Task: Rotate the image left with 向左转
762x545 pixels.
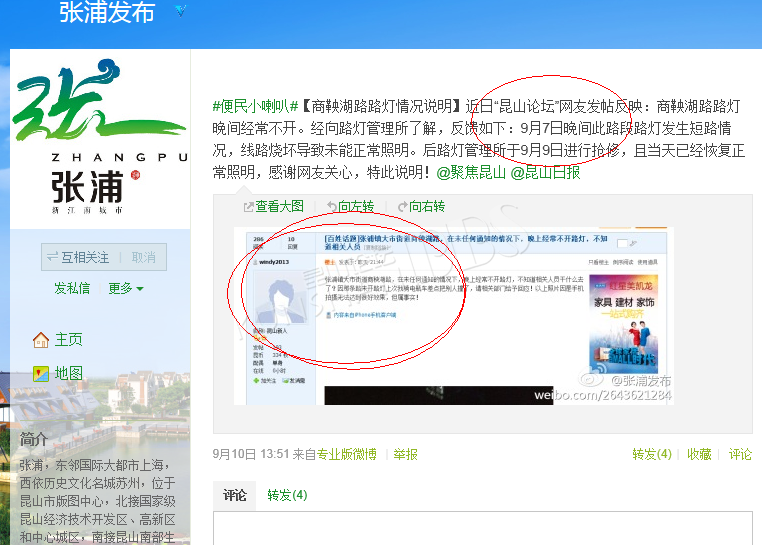Action: point(356,206)
